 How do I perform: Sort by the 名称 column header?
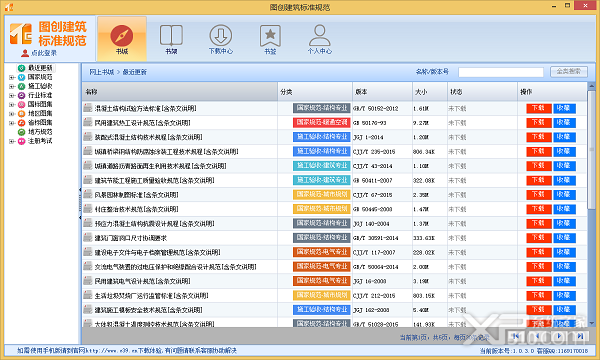pyautogui.click(x=180, y=92)
